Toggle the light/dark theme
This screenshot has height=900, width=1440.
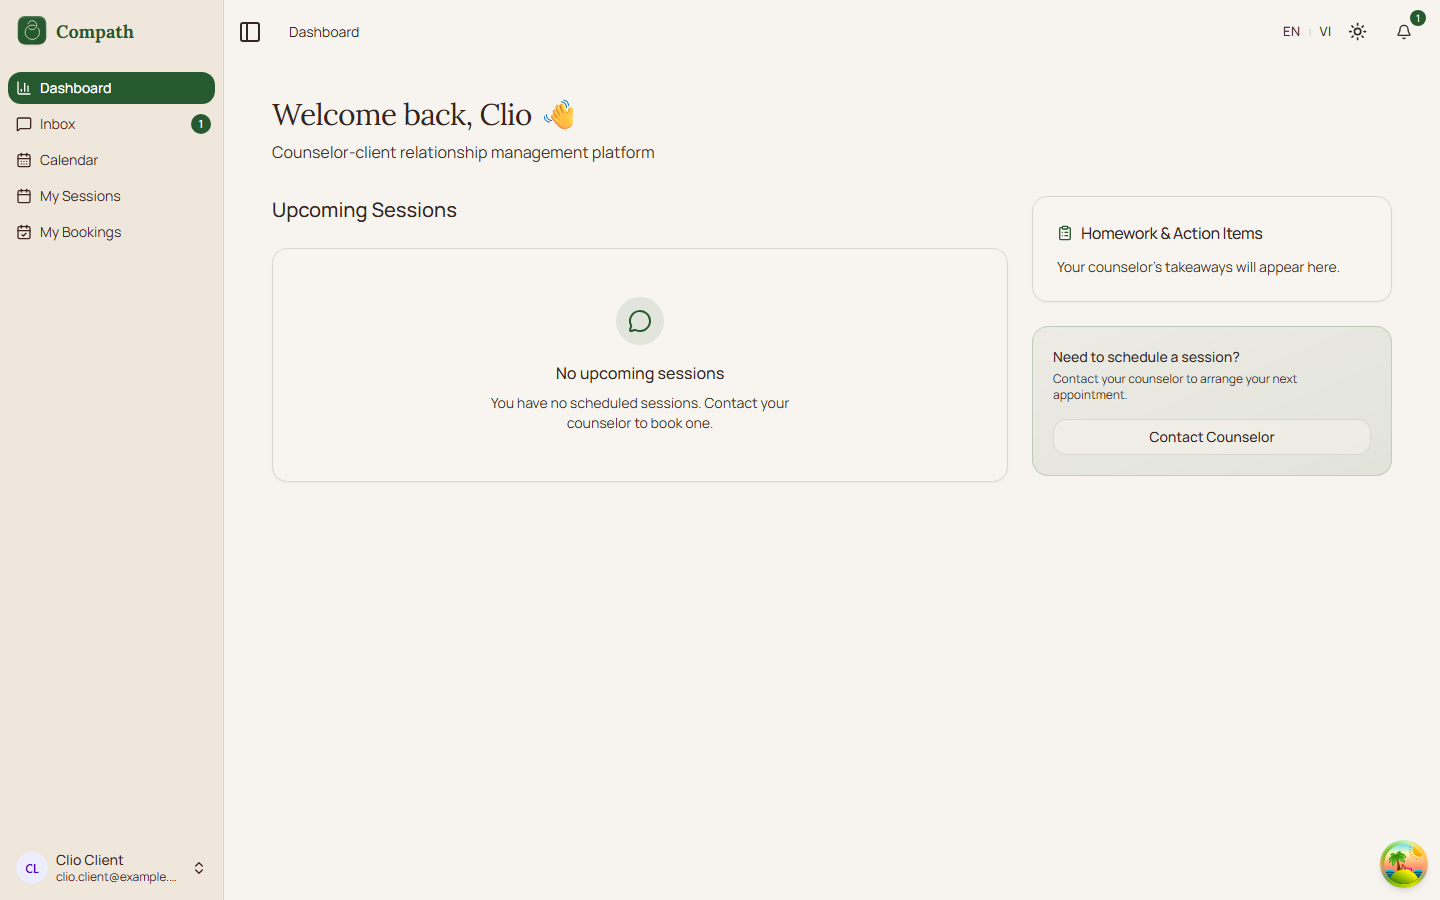[1357, 32]
